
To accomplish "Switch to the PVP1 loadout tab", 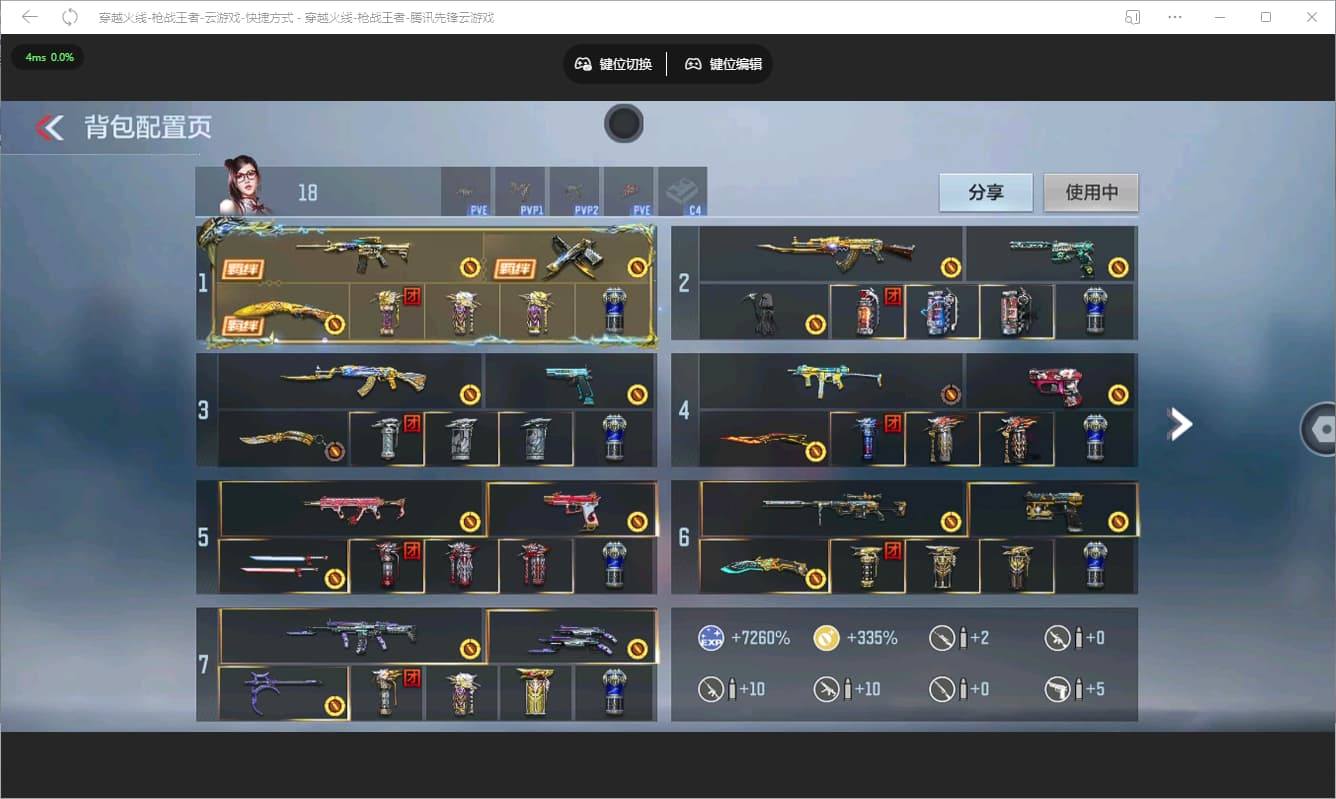I will (520, 192).
